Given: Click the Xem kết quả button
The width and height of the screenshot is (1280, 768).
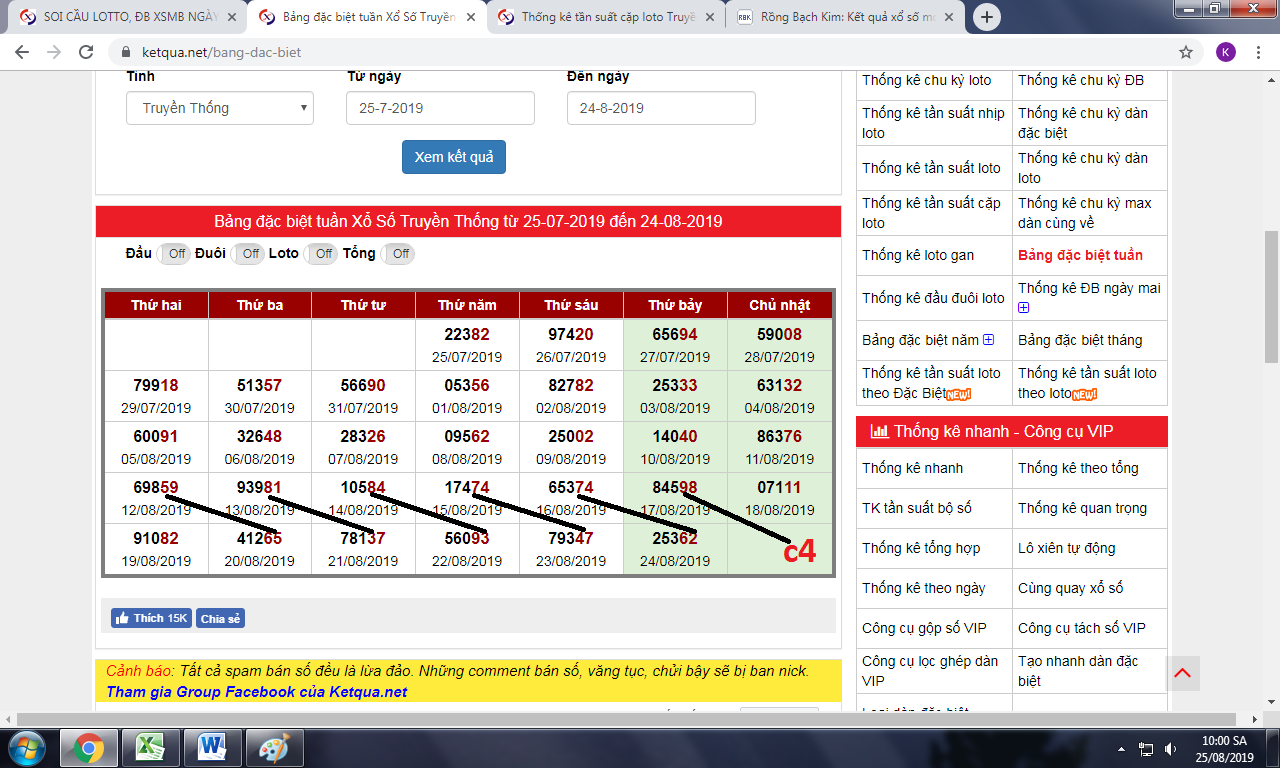Looking at the screenshot, I should point(454,157).
